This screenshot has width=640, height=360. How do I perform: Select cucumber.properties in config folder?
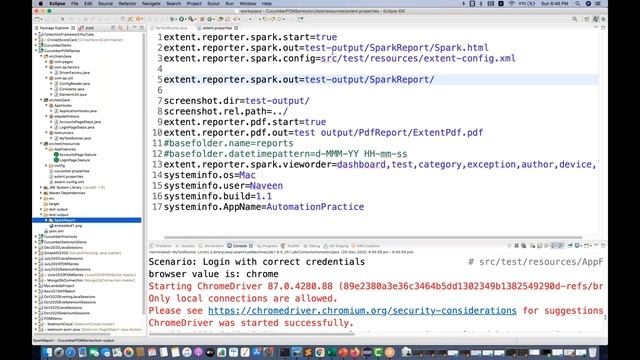pyautogui.click(x=71, y=171)
